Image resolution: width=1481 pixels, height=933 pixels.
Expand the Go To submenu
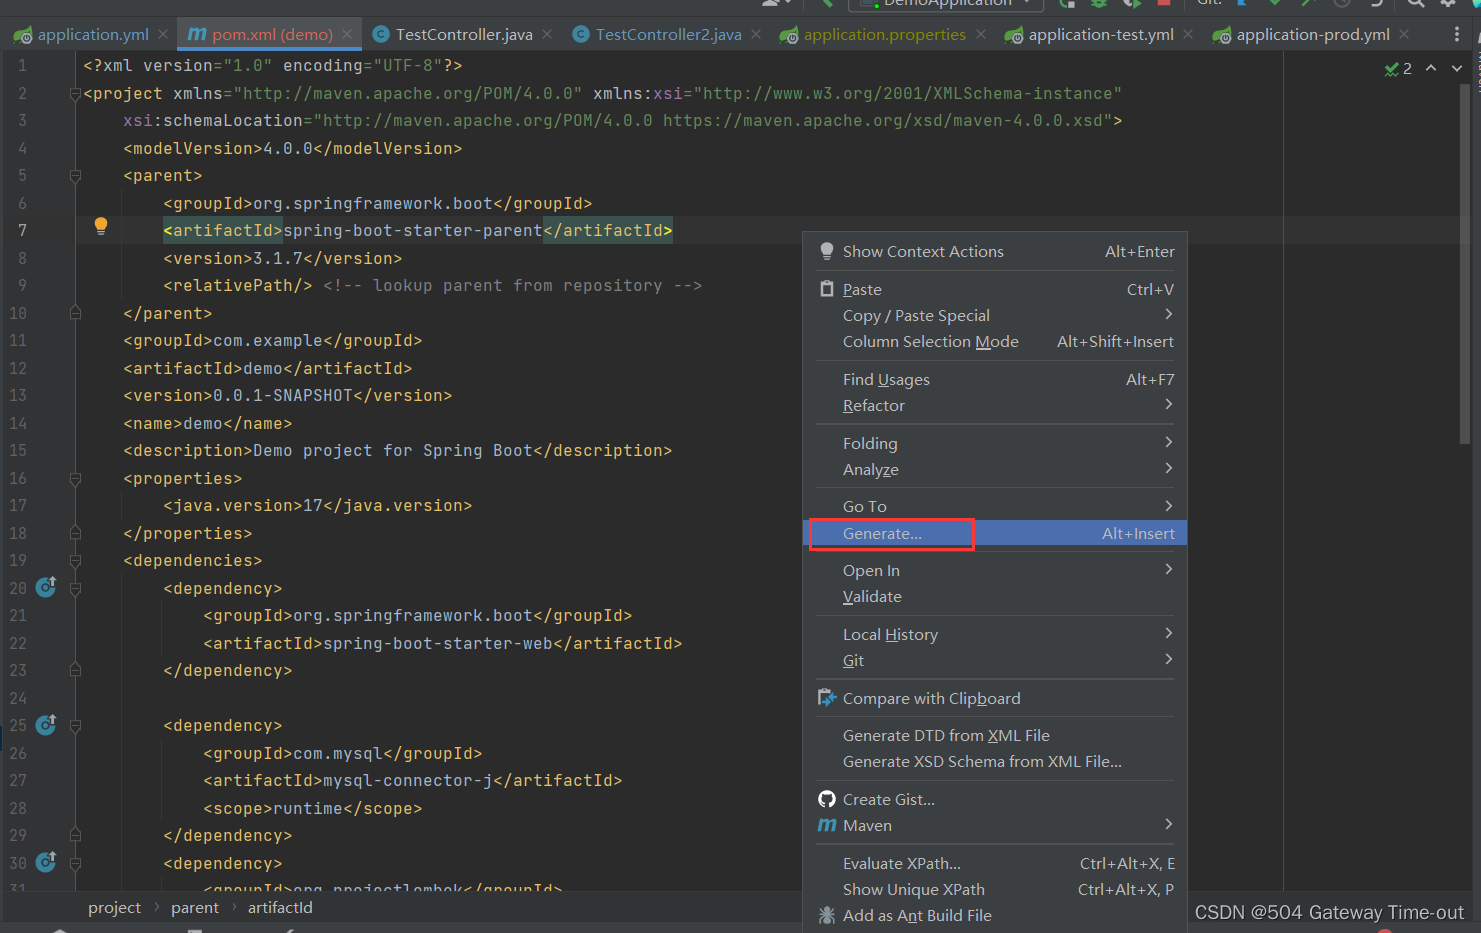pos(995,507)
